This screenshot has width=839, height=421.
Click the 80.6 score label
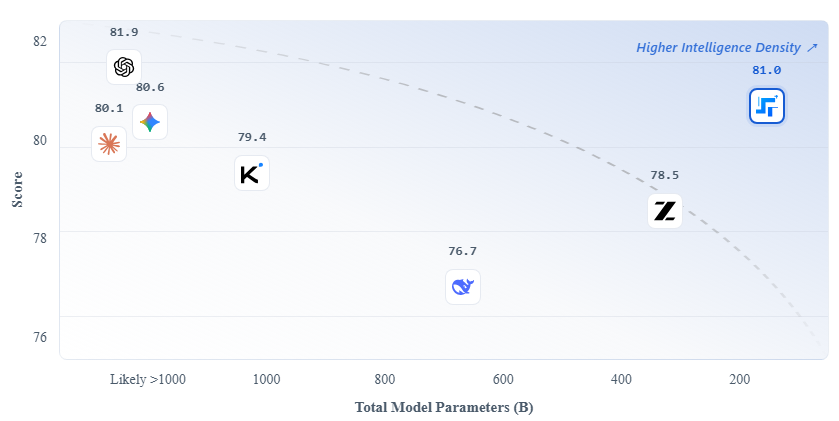(x=150, y=87)
